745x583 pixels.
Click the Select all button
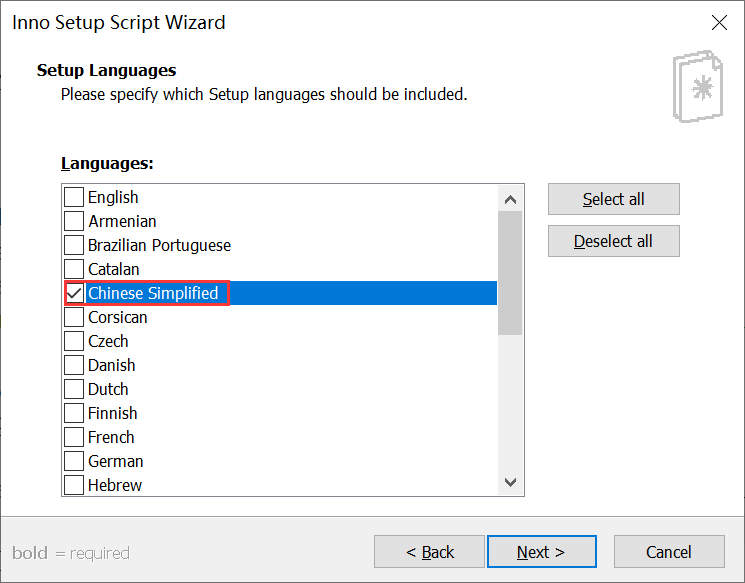613,199
